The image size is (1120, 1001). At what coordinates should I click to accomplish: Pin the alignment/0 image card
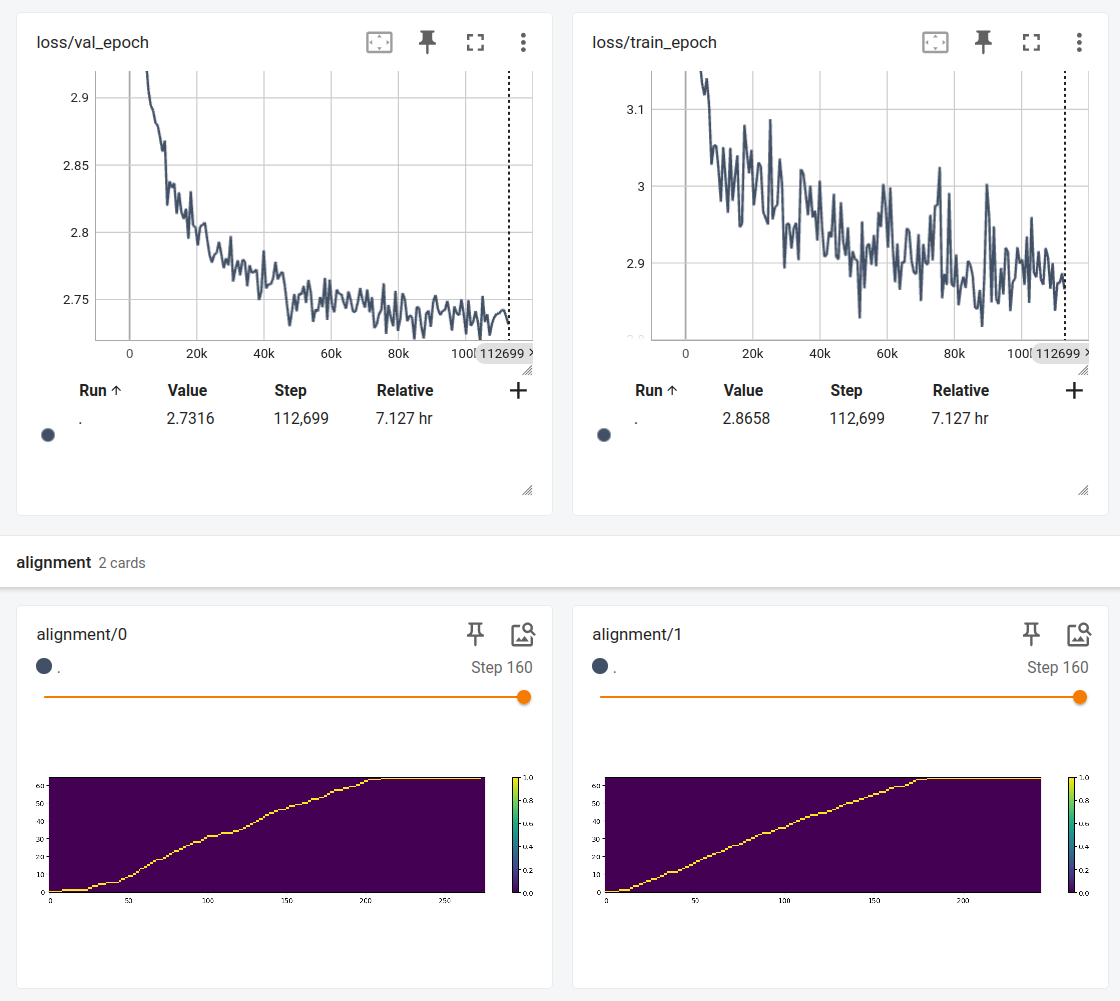point(475,634)
